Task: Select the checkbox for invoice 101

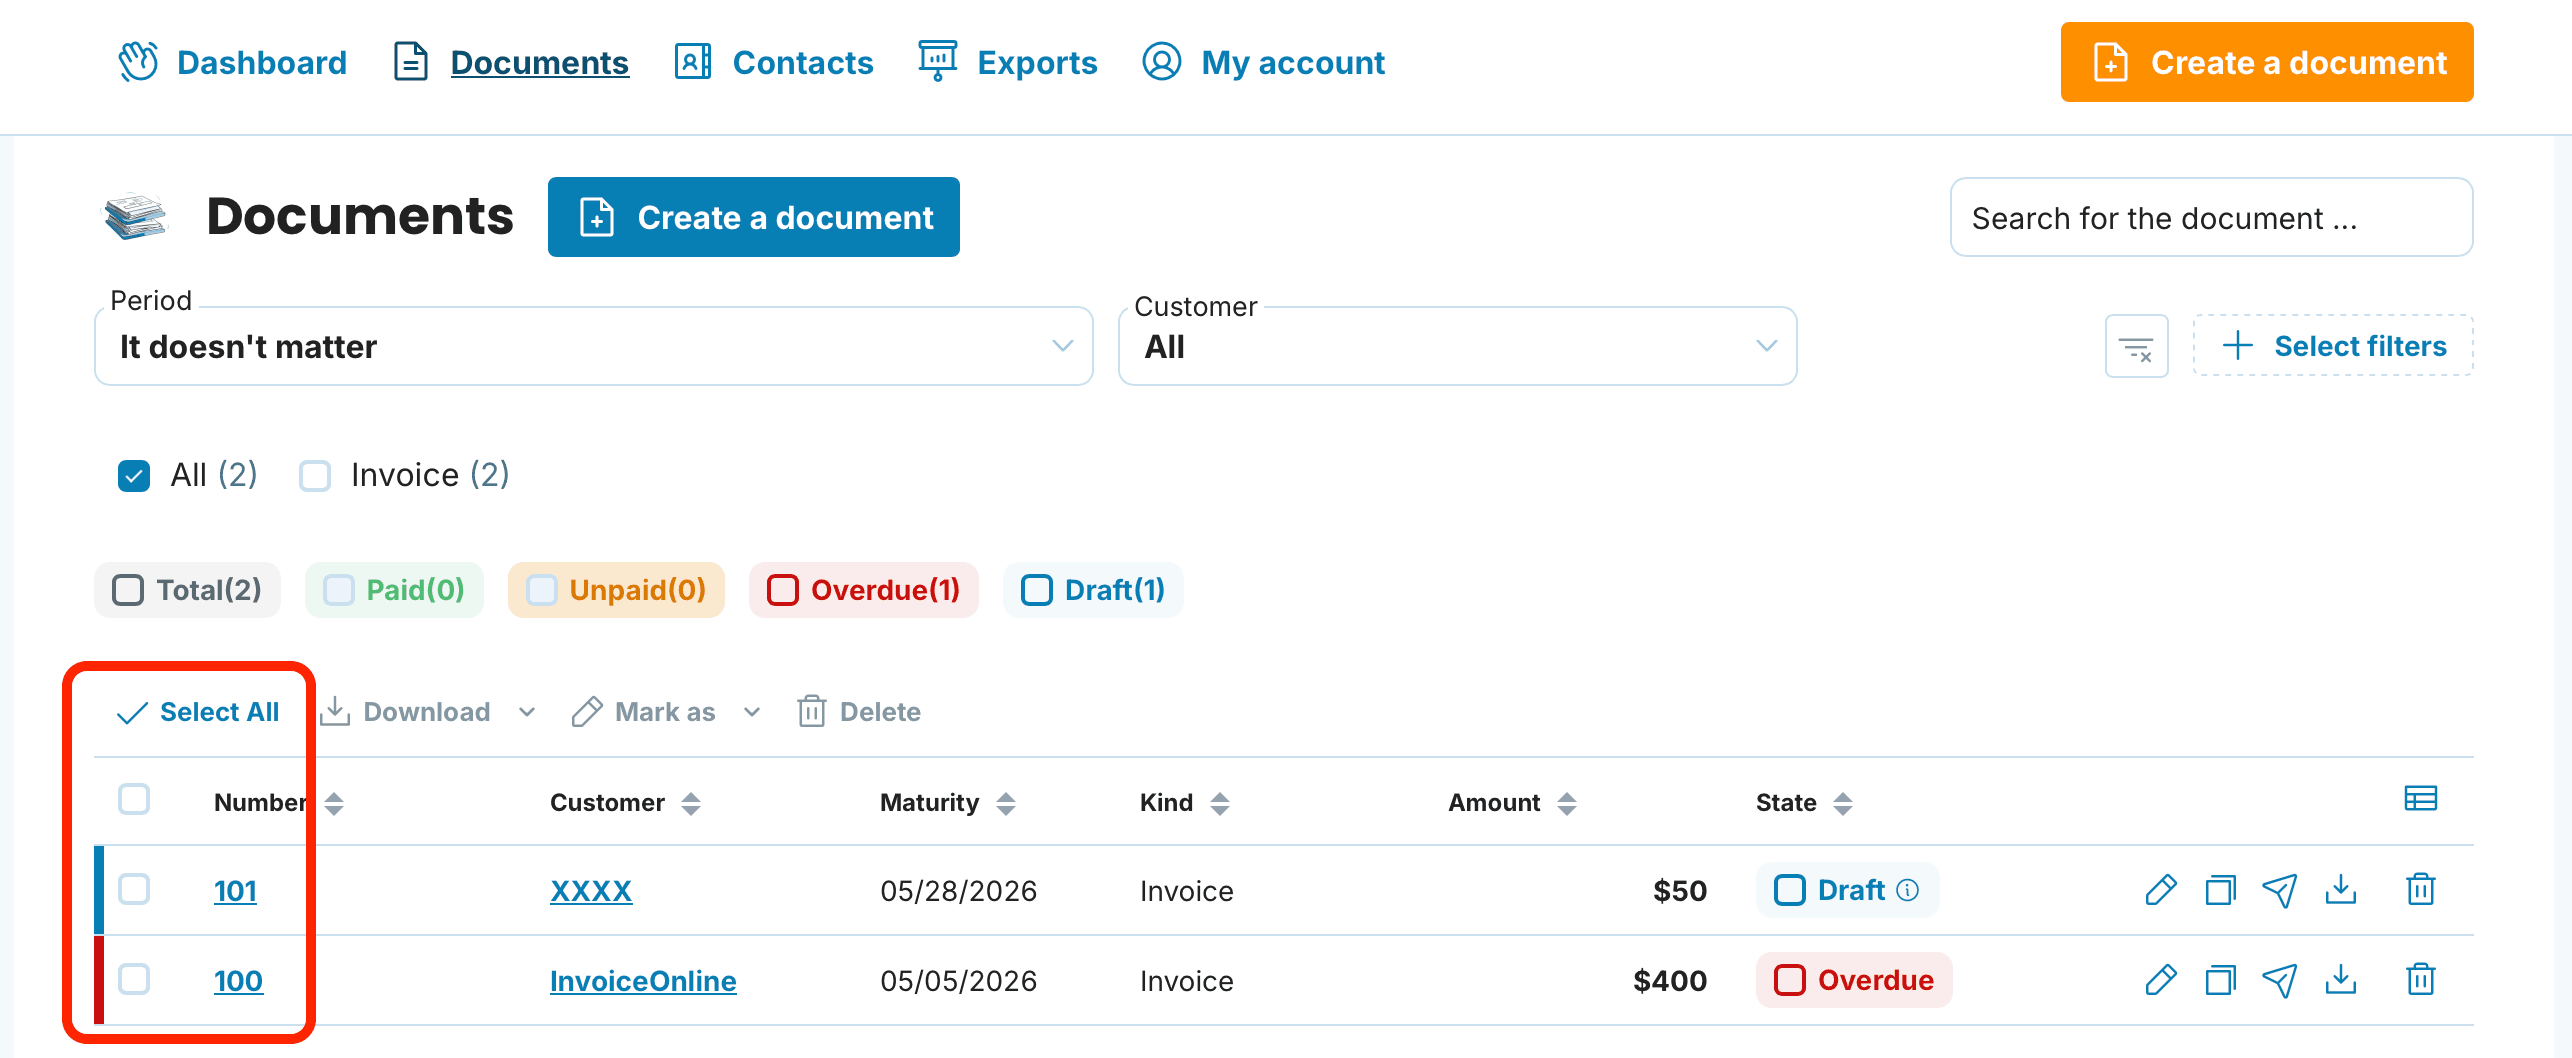Action: pyautogui.click(x=134, y=889)
